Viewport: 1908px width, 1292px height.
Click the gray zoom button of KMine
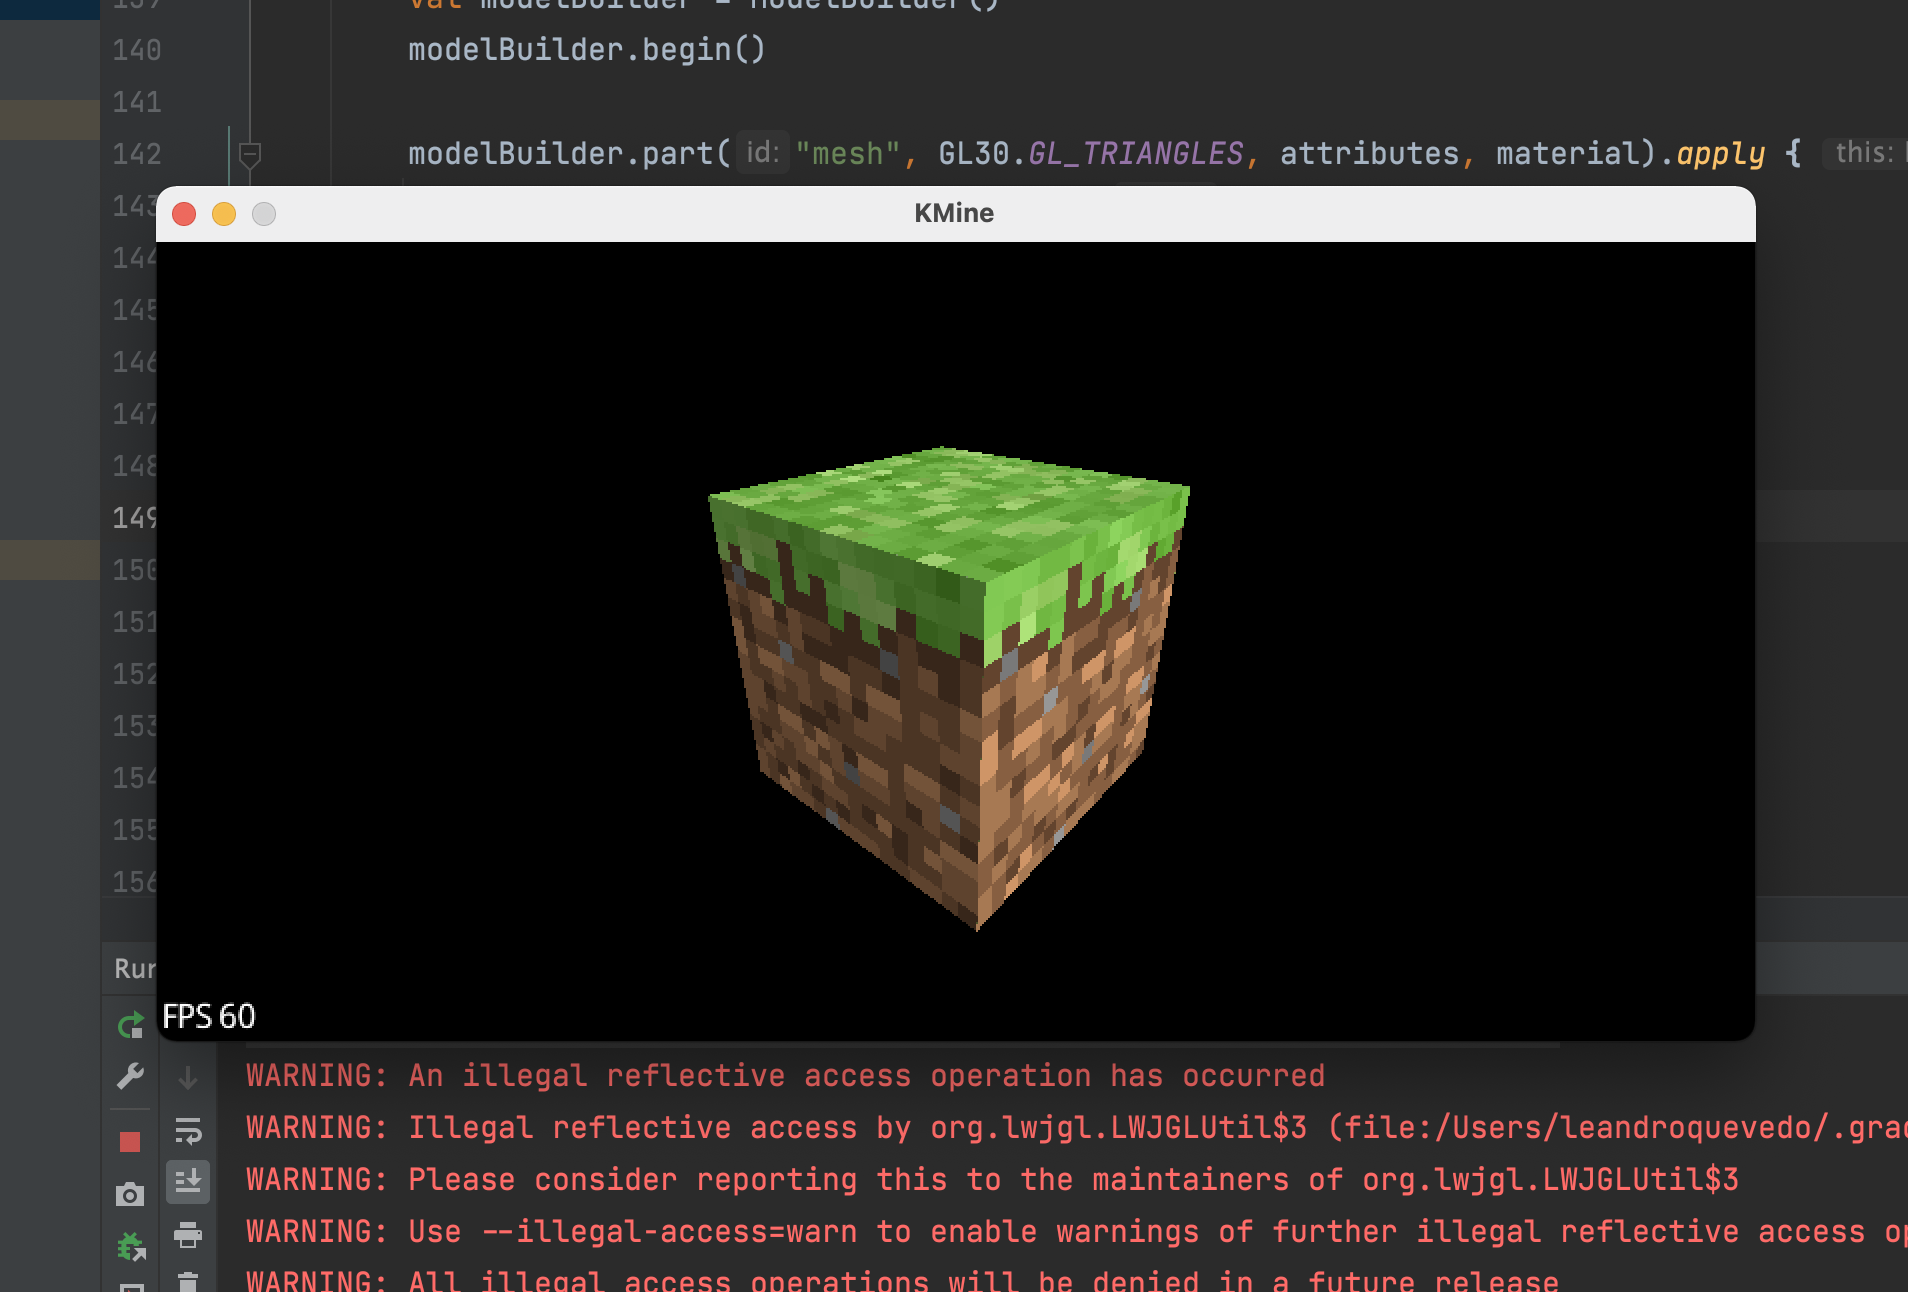click(x=264, y=214)
